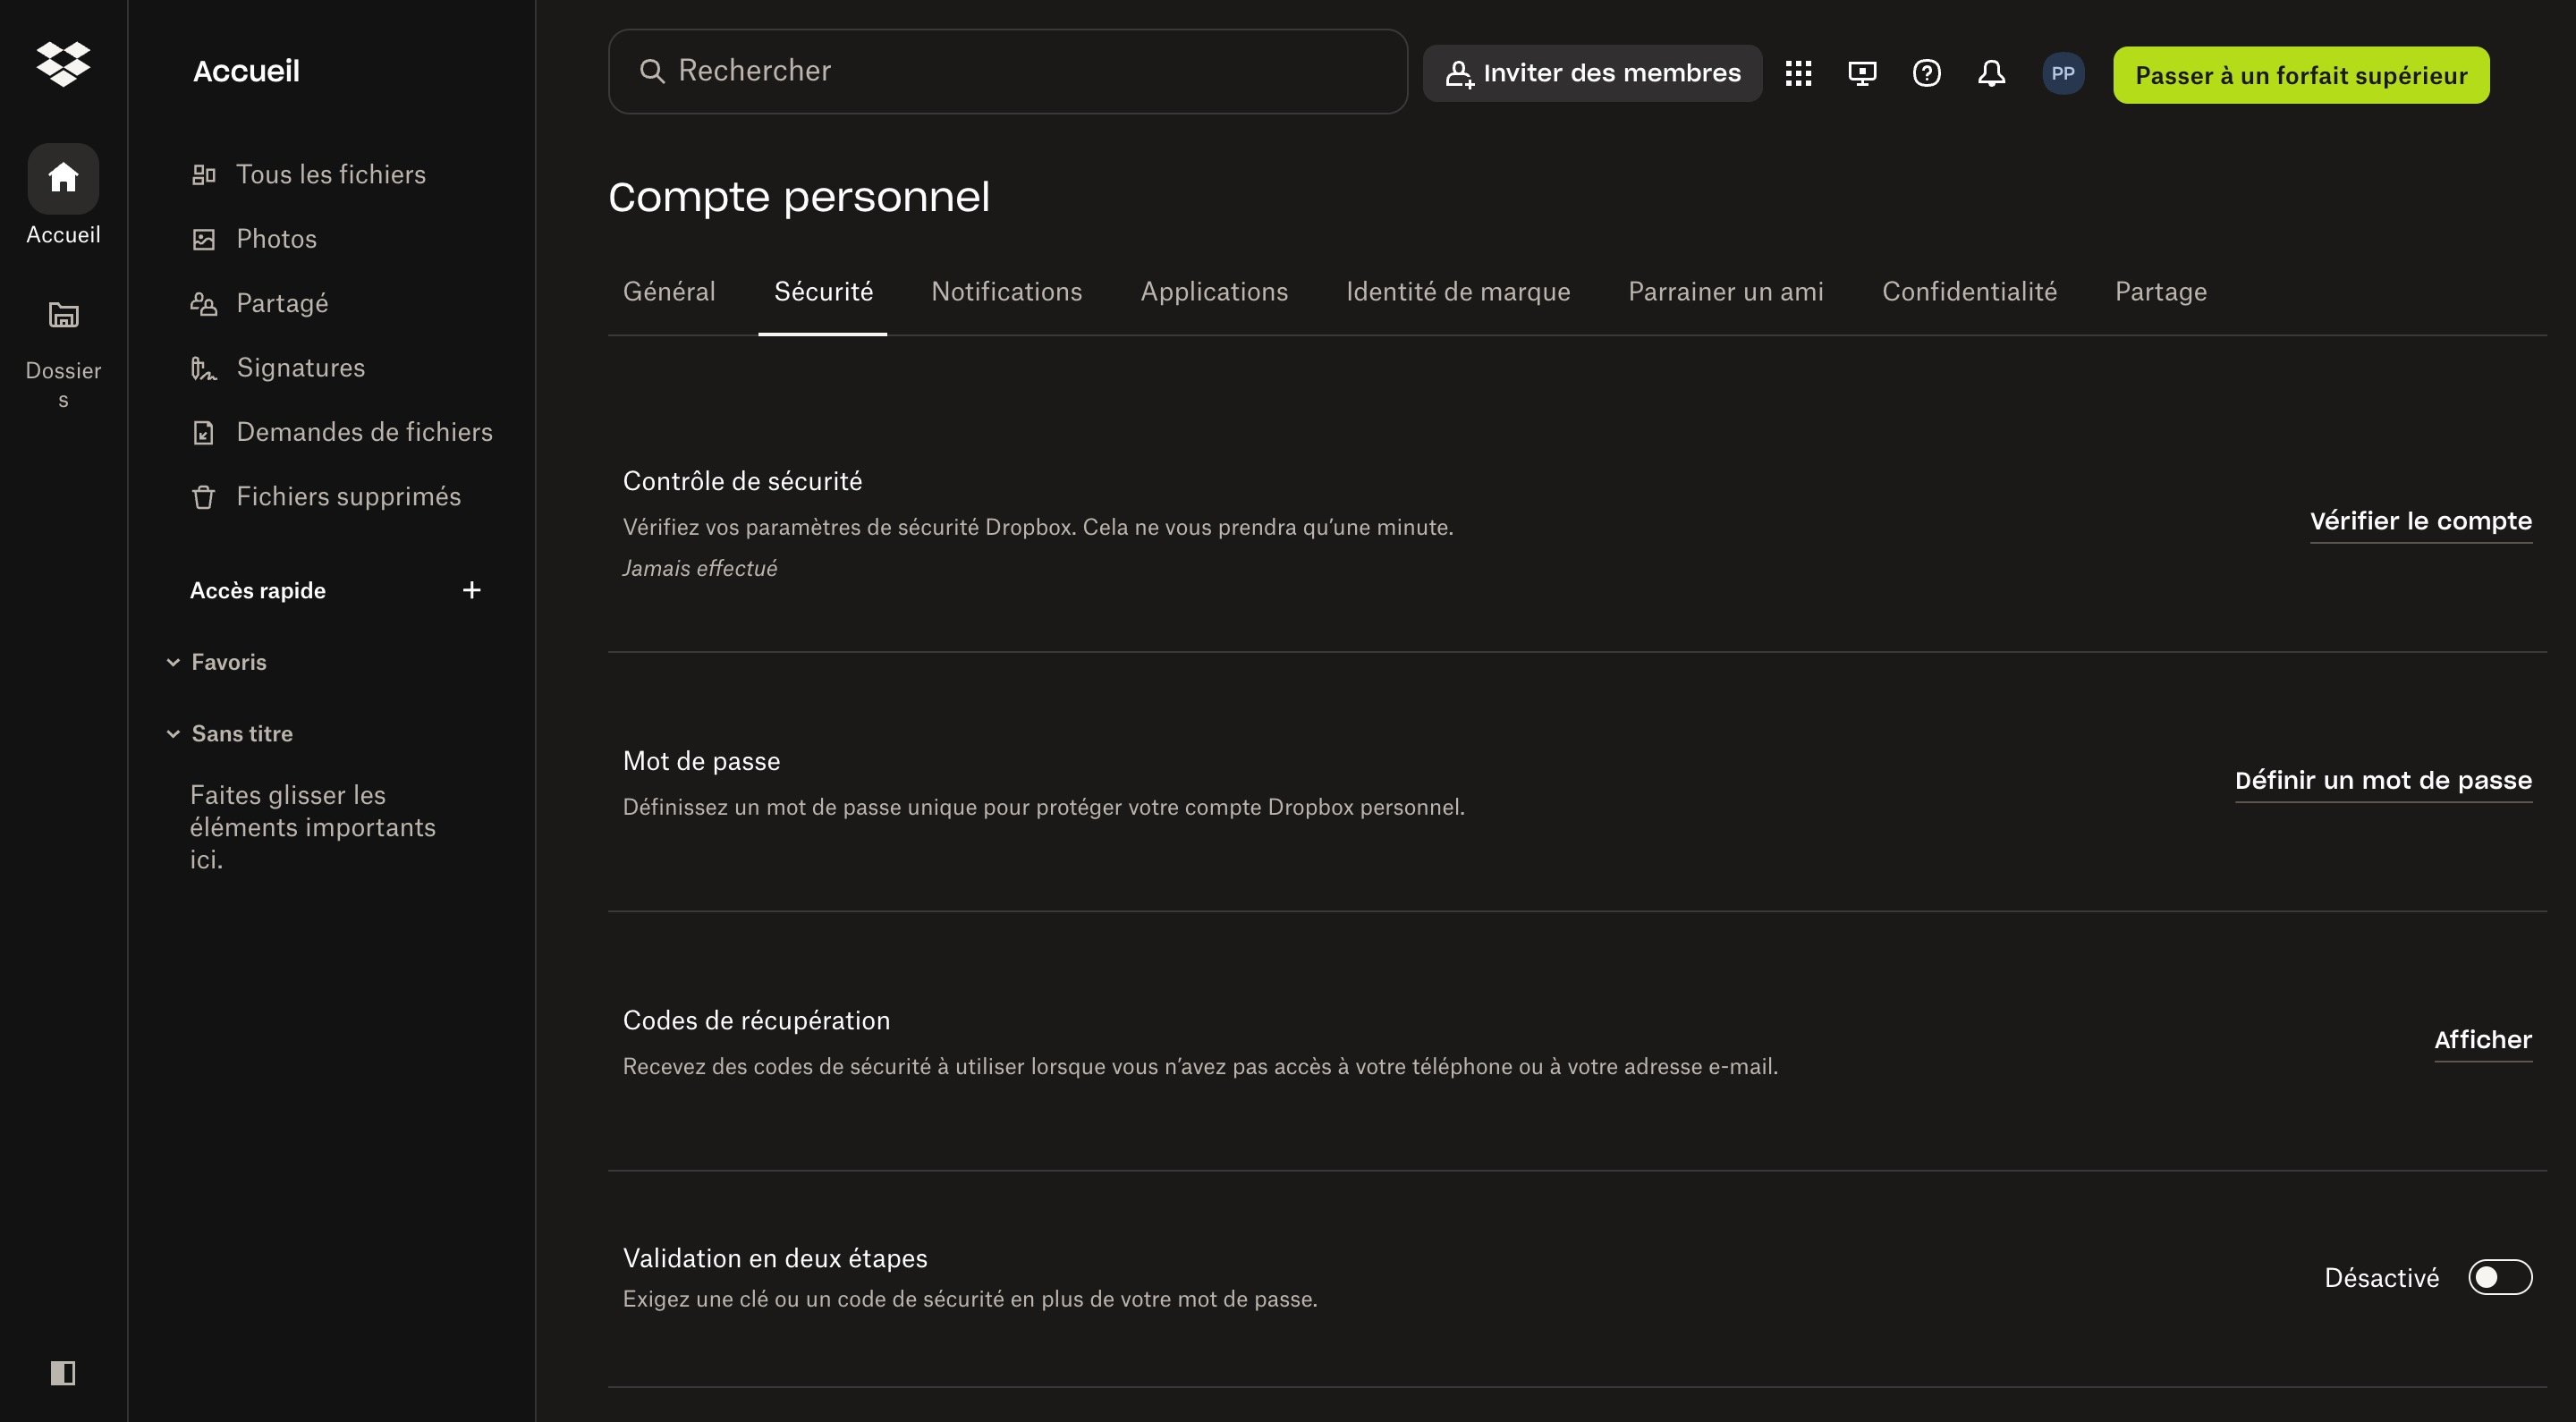The width and height of the screenshot is (2576, 1422).
Task: Click the help question mark icon
Action: [x=1926, y=73]
